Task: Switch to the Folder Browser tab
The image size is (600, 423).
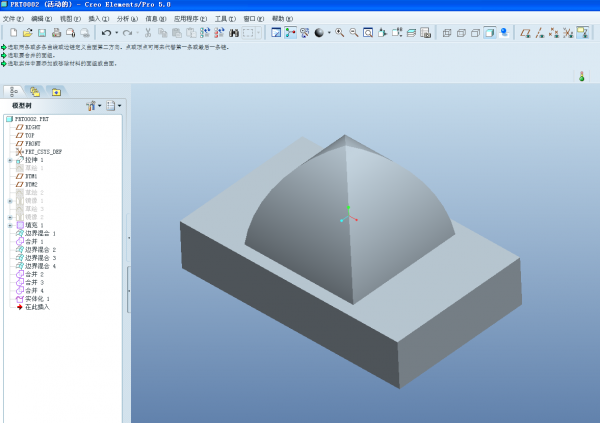Action: [x=35, y=91]
